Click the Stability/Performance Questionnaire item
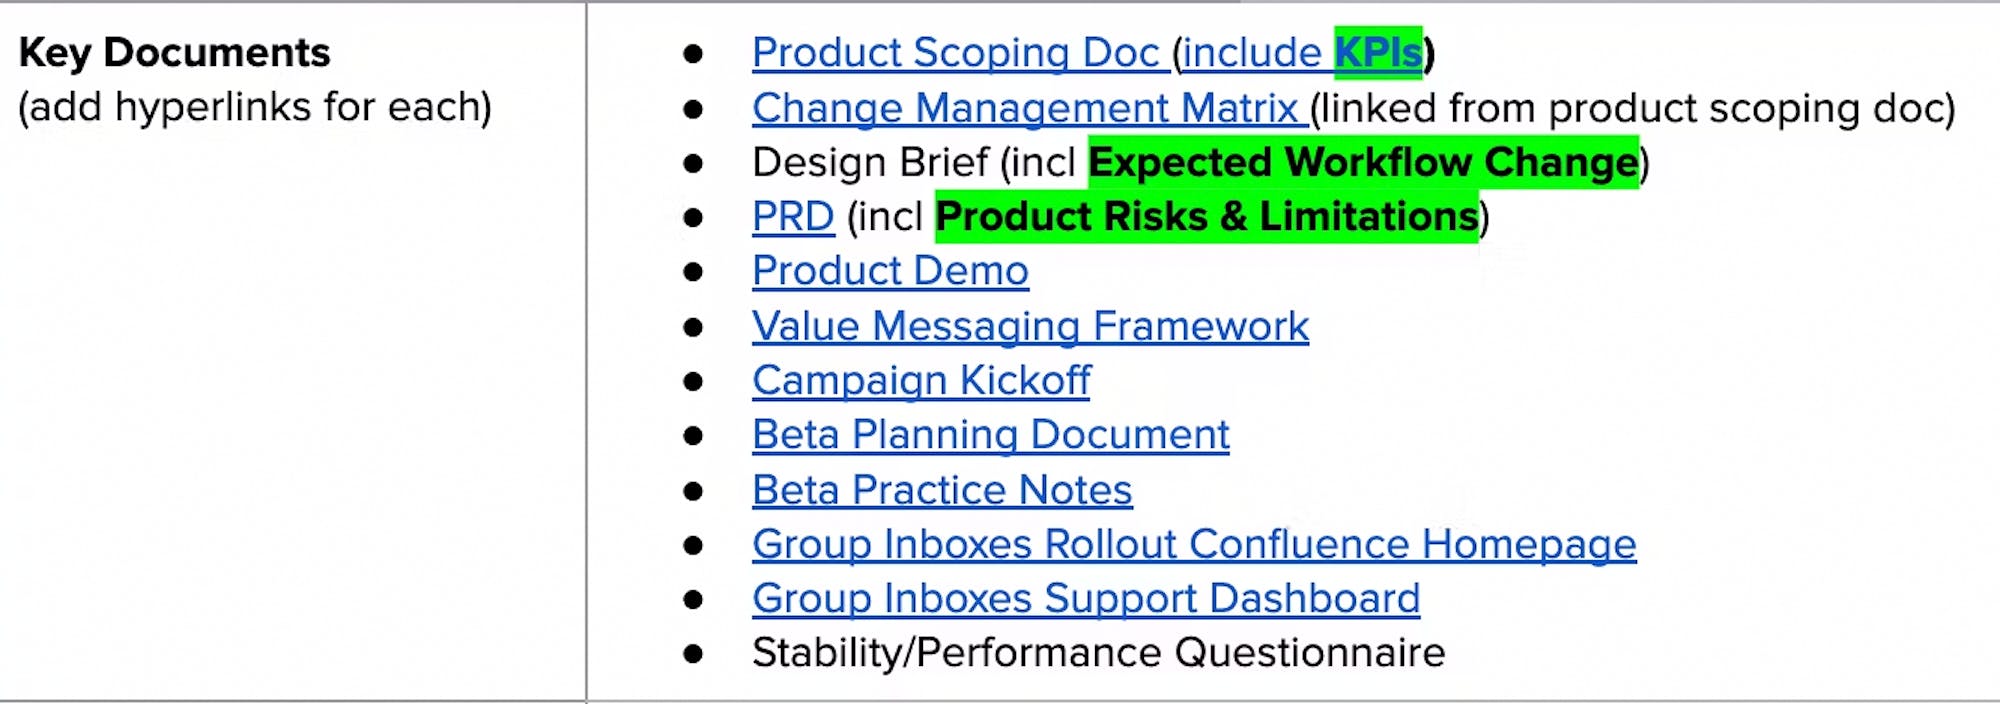This screenshot has height=704, width=2000. [x=1098, y=653]
